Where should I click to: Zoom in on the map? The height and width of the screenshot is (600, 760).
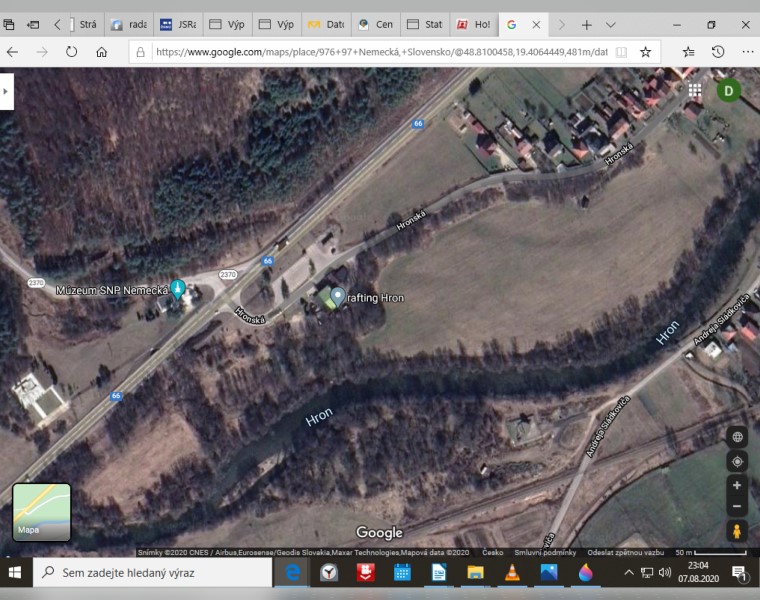(x=737, y=485)
